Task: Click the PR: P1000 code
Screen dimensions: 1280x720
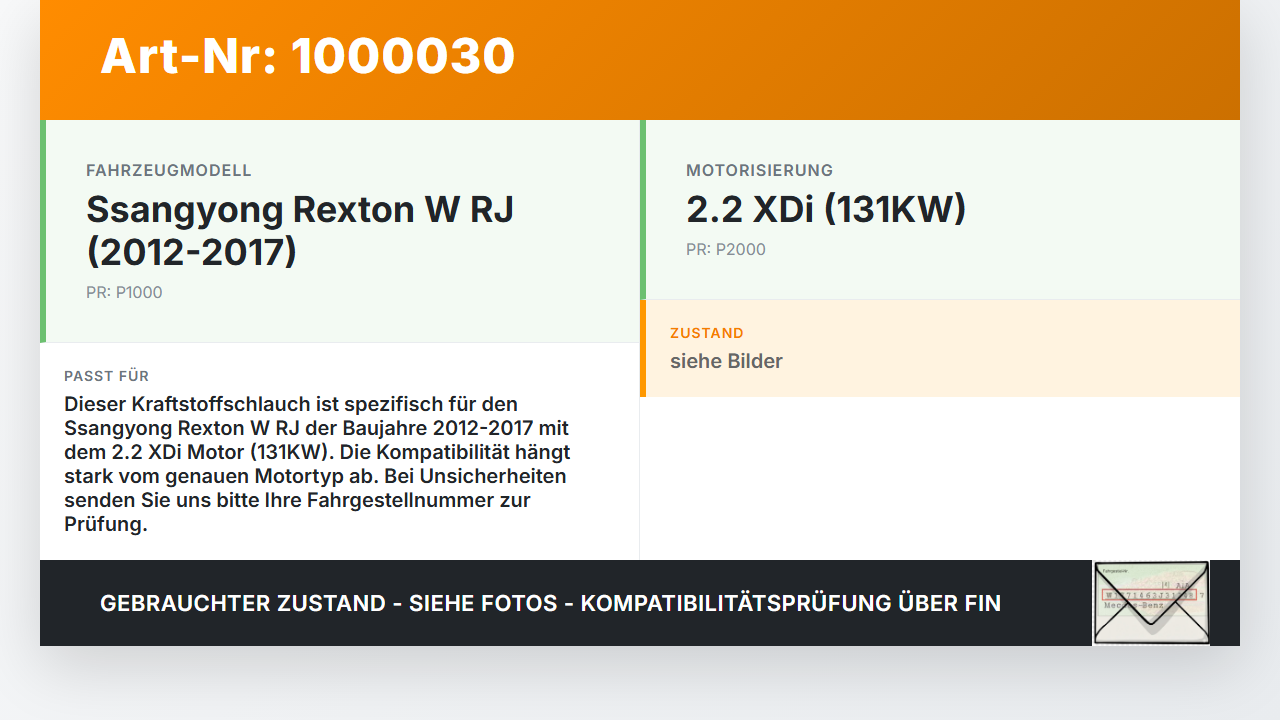Action: click(124, 293)
